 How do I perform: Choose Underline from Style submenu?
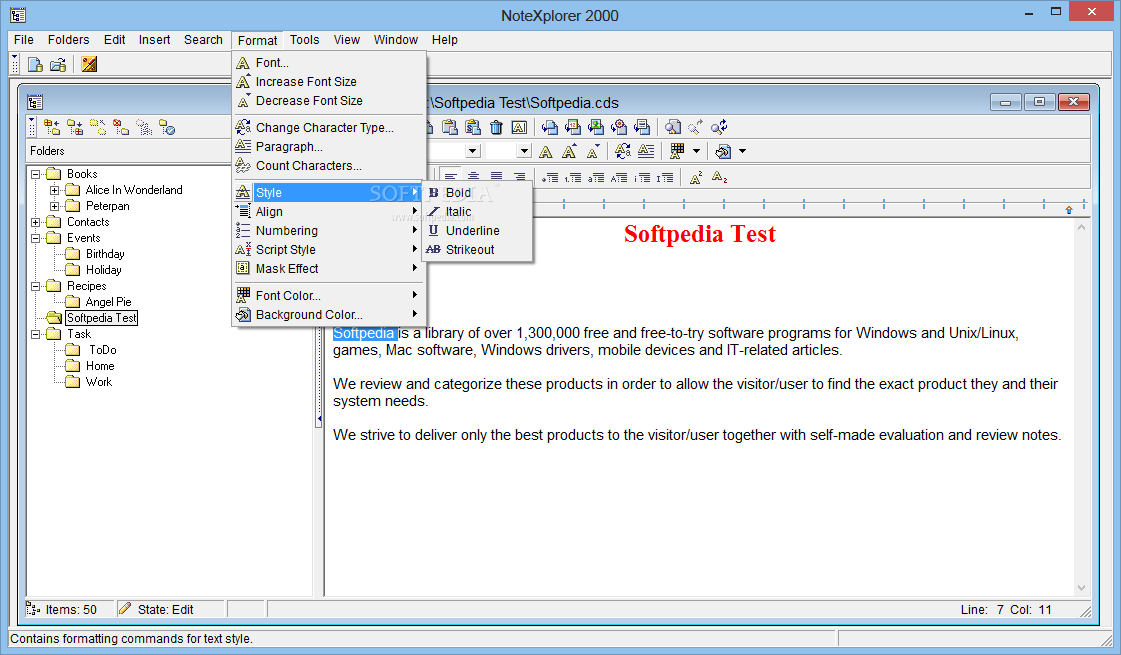click(x=478, y=230)
